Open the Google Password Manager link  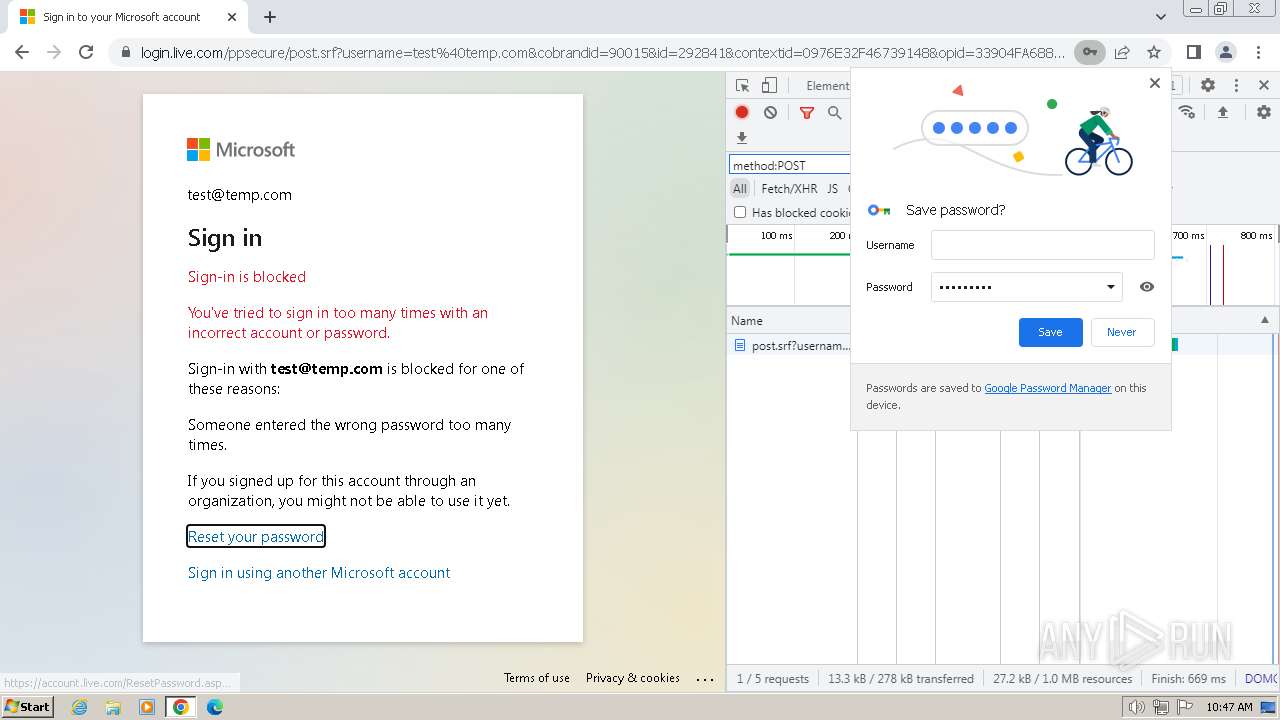tap(1048, 388)
